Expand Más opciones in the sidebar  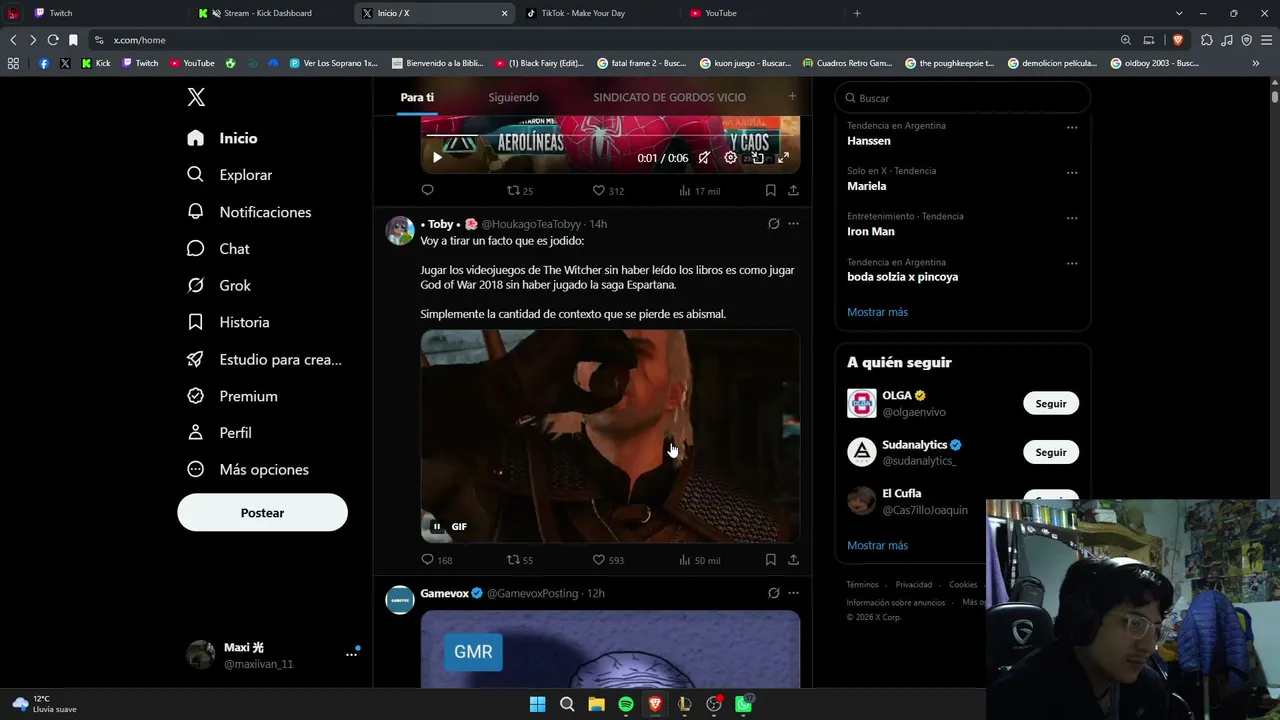tap(248, 470)
